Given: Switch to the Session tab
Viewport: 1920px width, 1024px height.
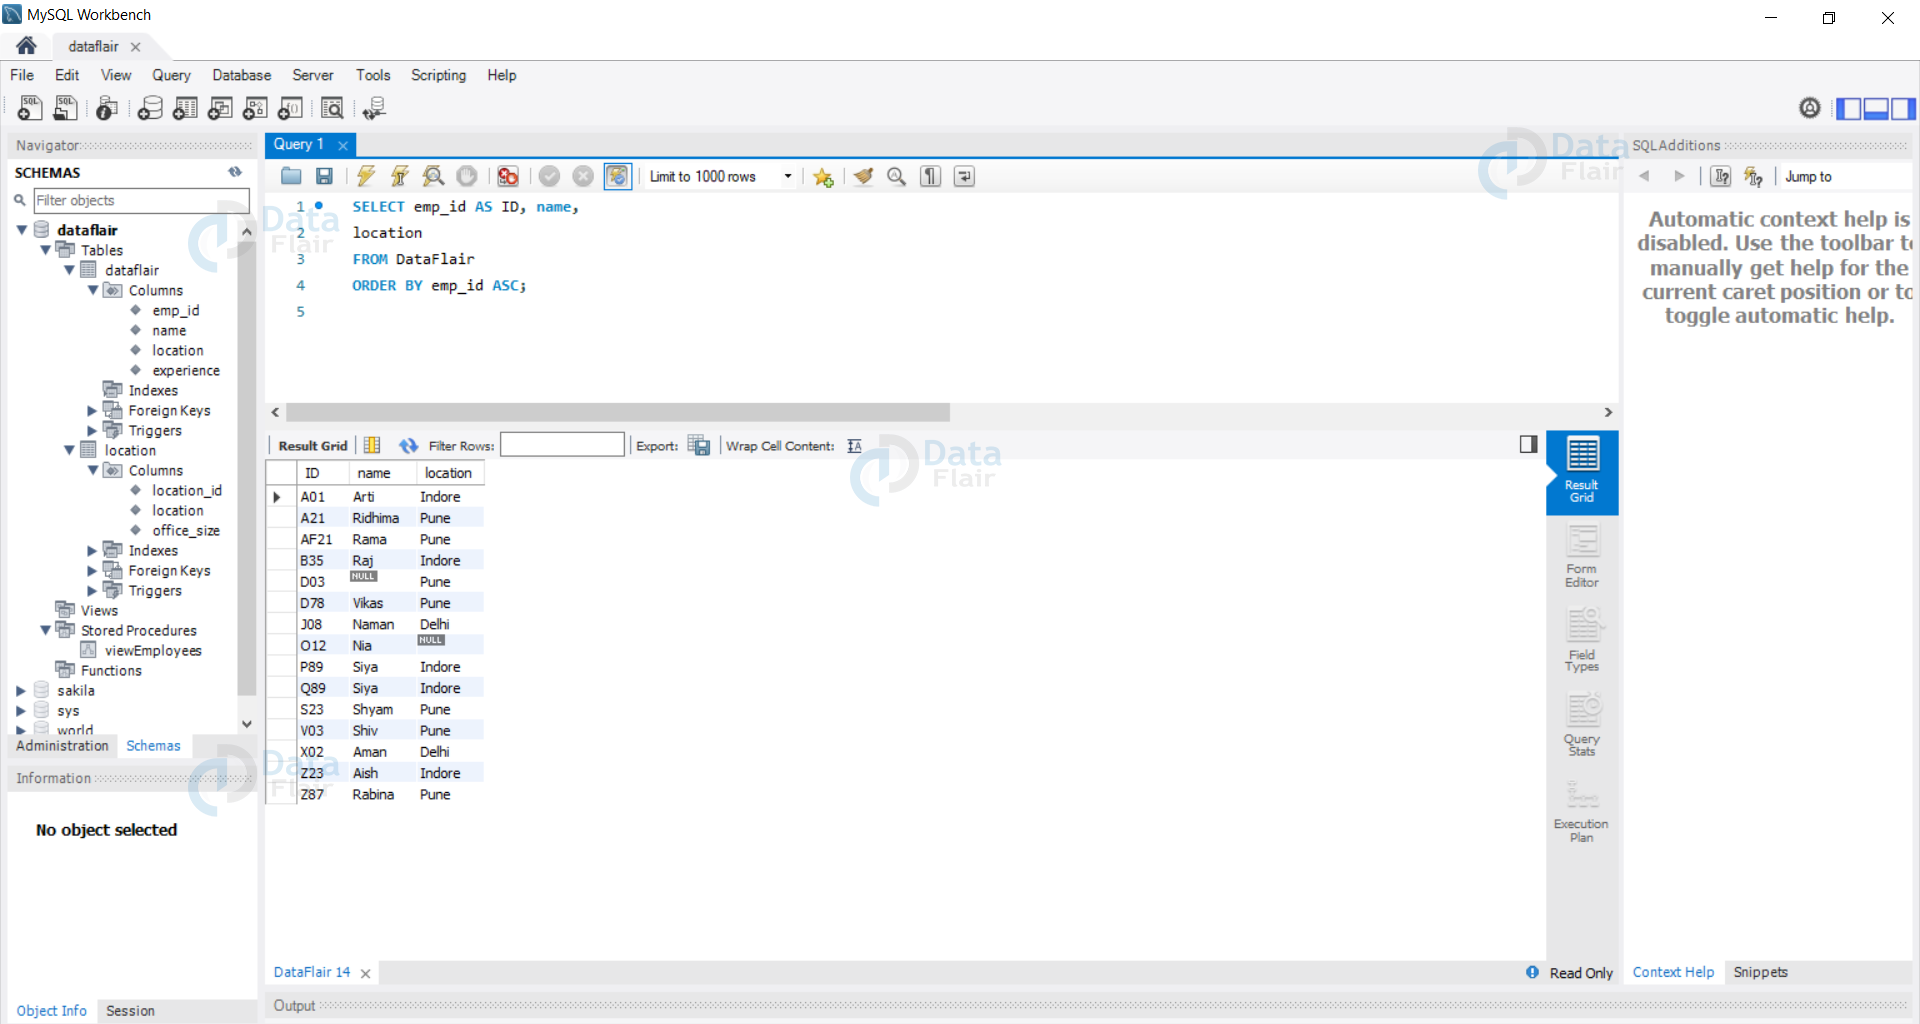Looking at the screenshot, I should point(130,1011).
